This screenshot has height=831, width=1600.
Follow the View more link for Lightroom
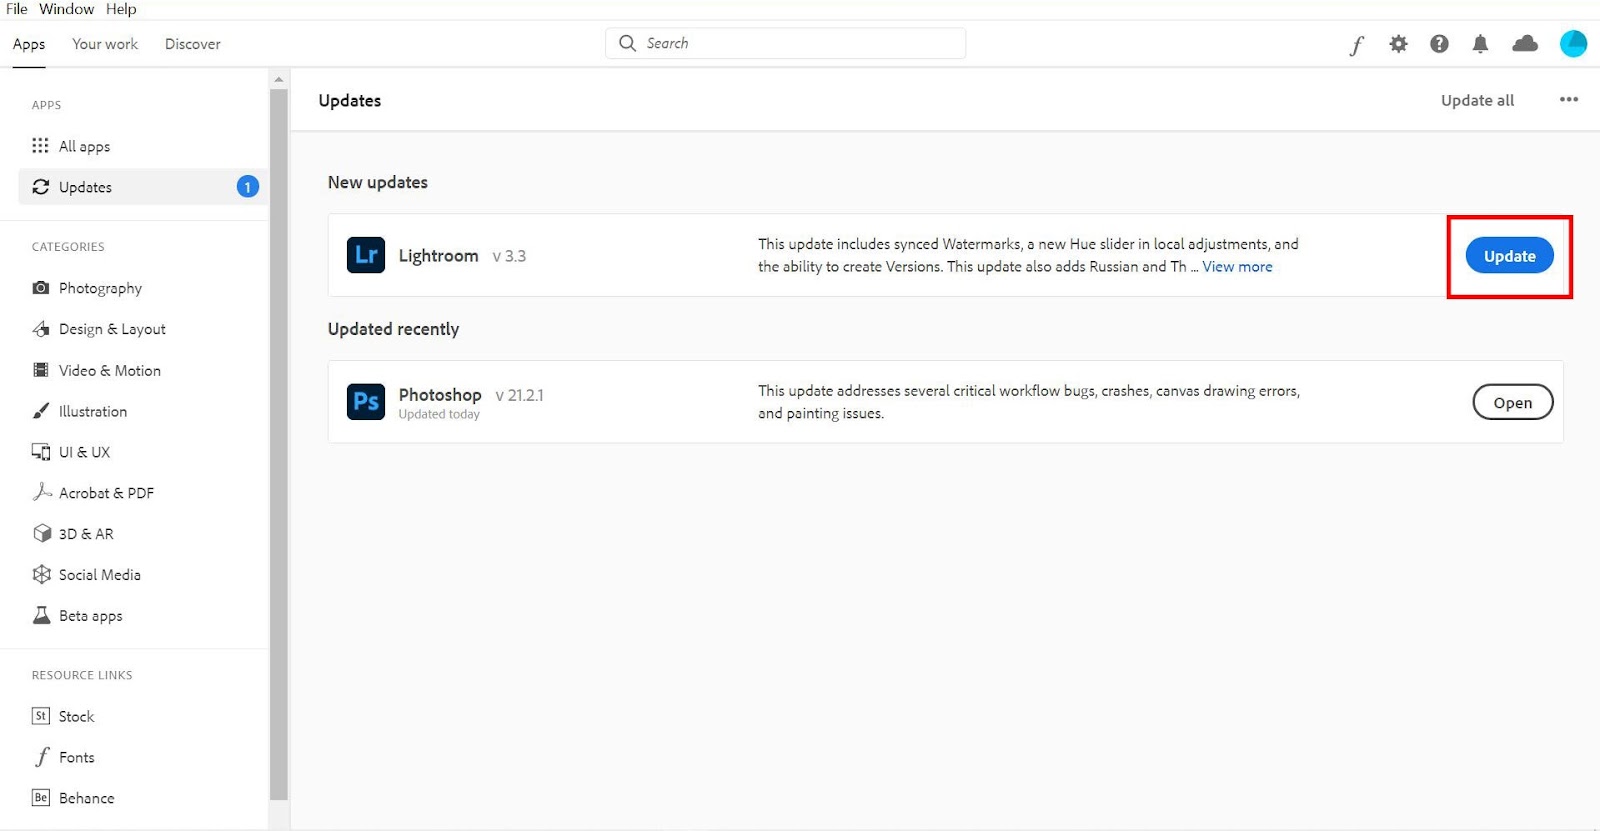click(x=1237, y=267)
